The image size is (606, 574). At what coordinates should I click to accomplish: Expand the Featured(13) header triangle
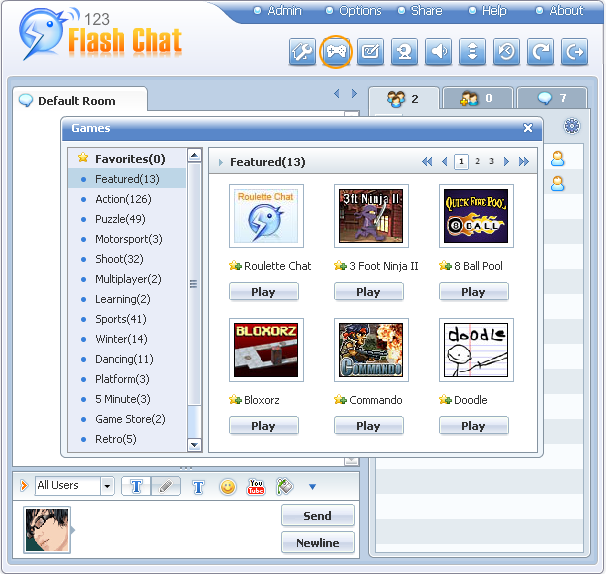point(221,162)
